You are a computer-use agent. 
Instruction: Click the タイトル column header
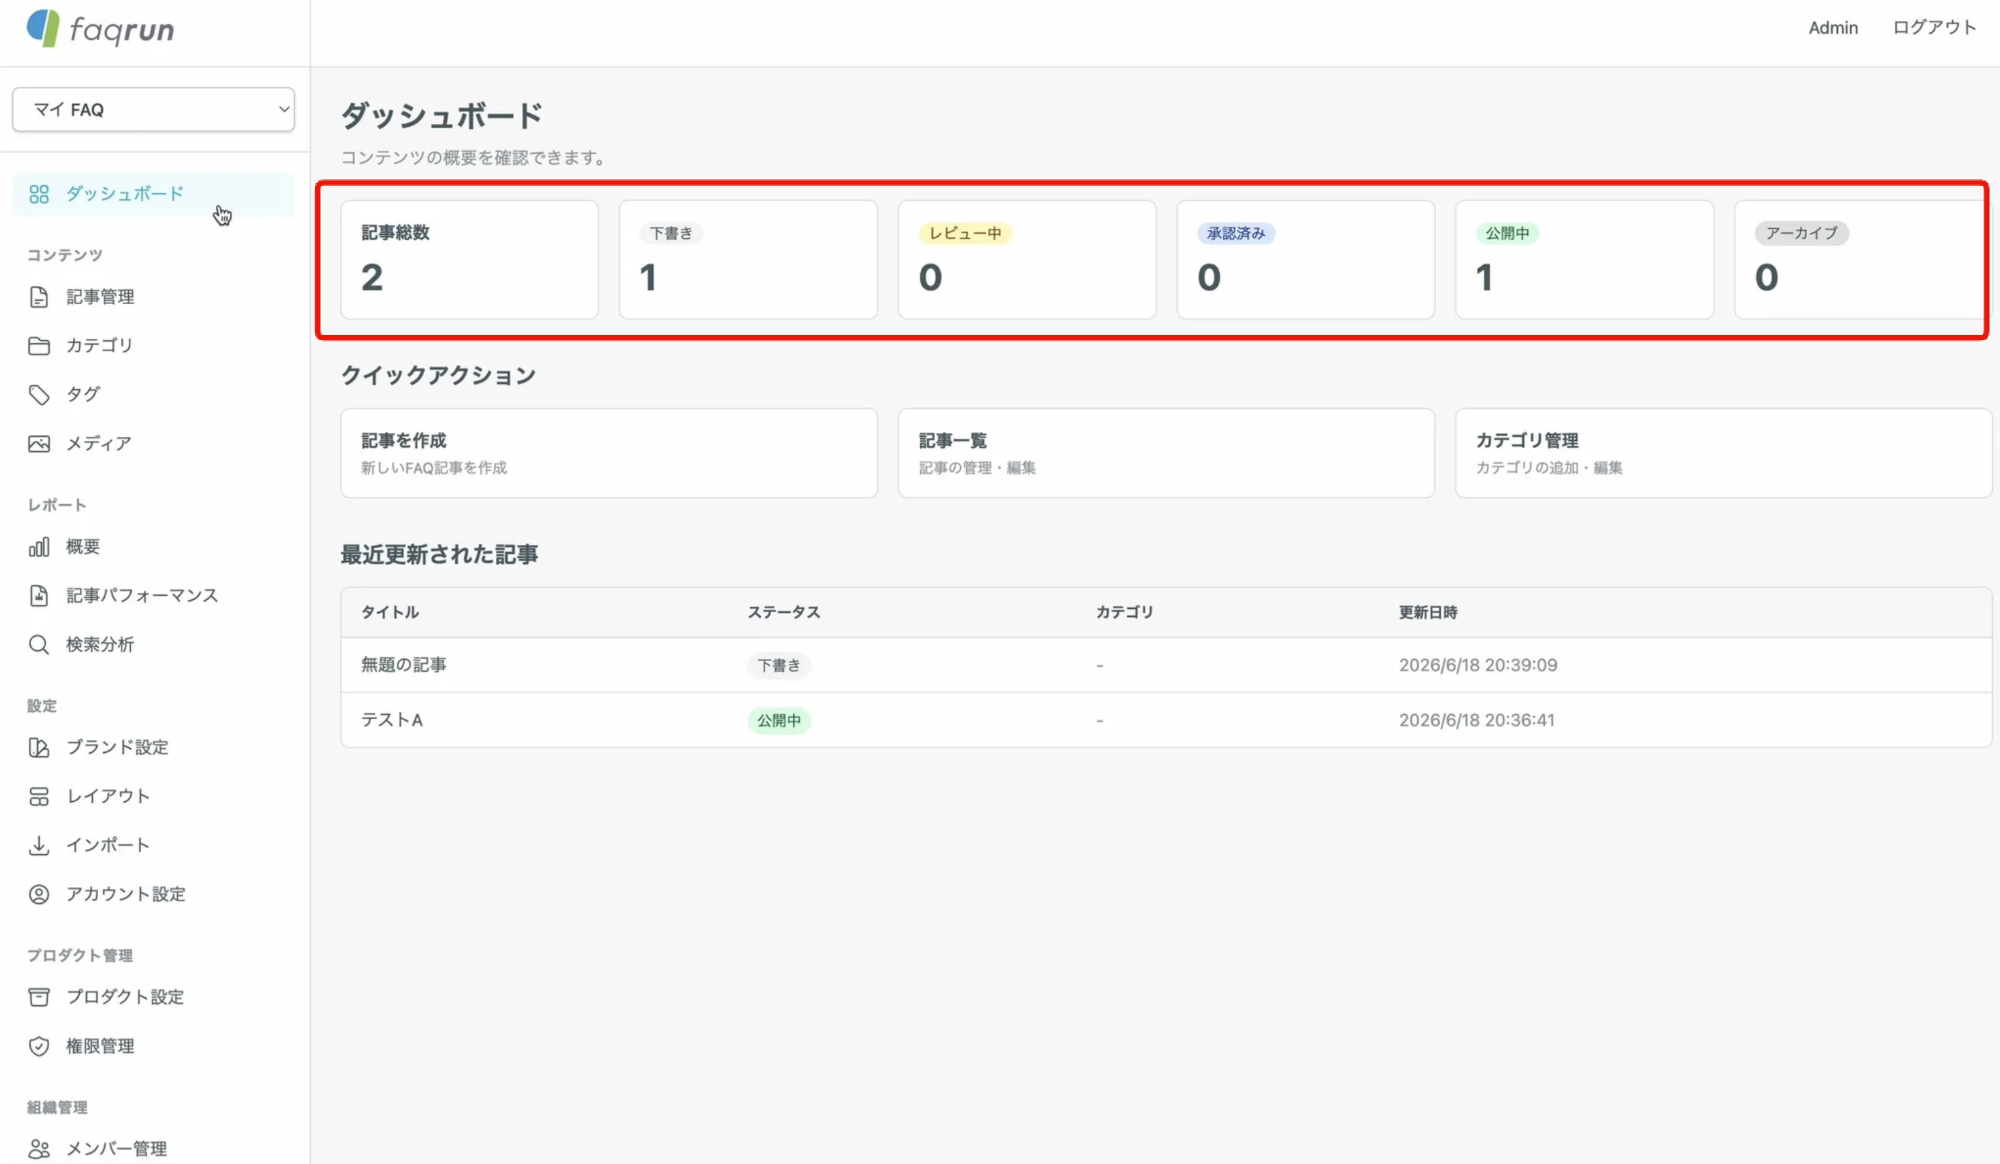(390, 612)
